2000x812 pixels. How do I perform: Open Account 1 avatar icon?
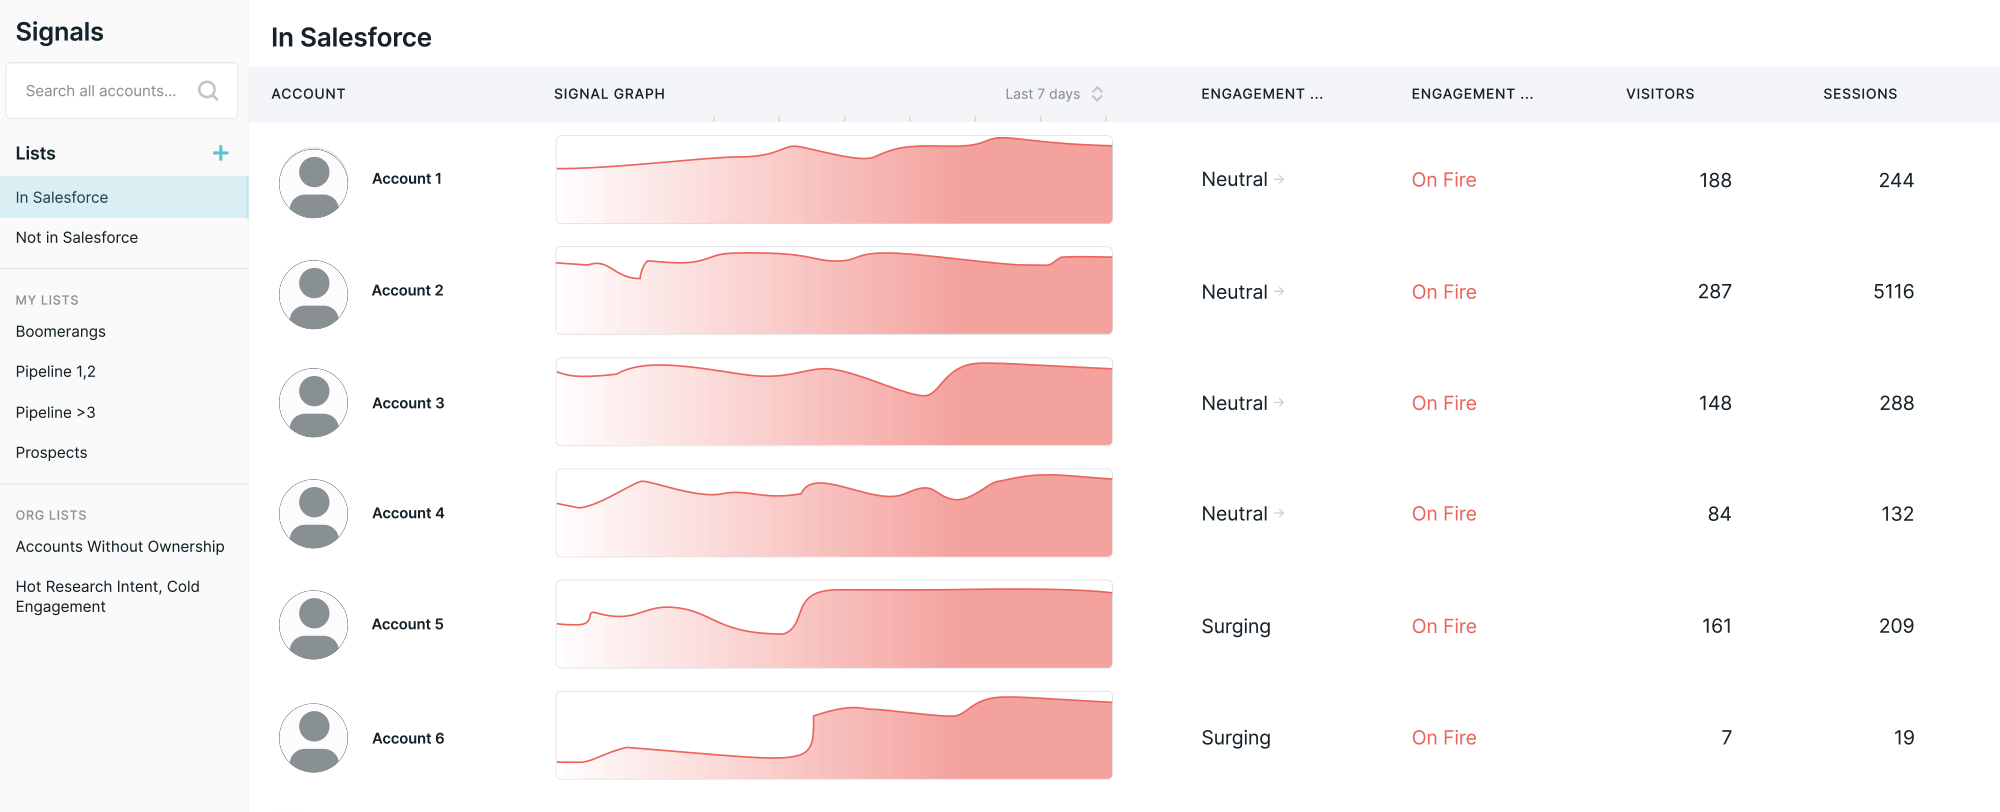(314, 183)
